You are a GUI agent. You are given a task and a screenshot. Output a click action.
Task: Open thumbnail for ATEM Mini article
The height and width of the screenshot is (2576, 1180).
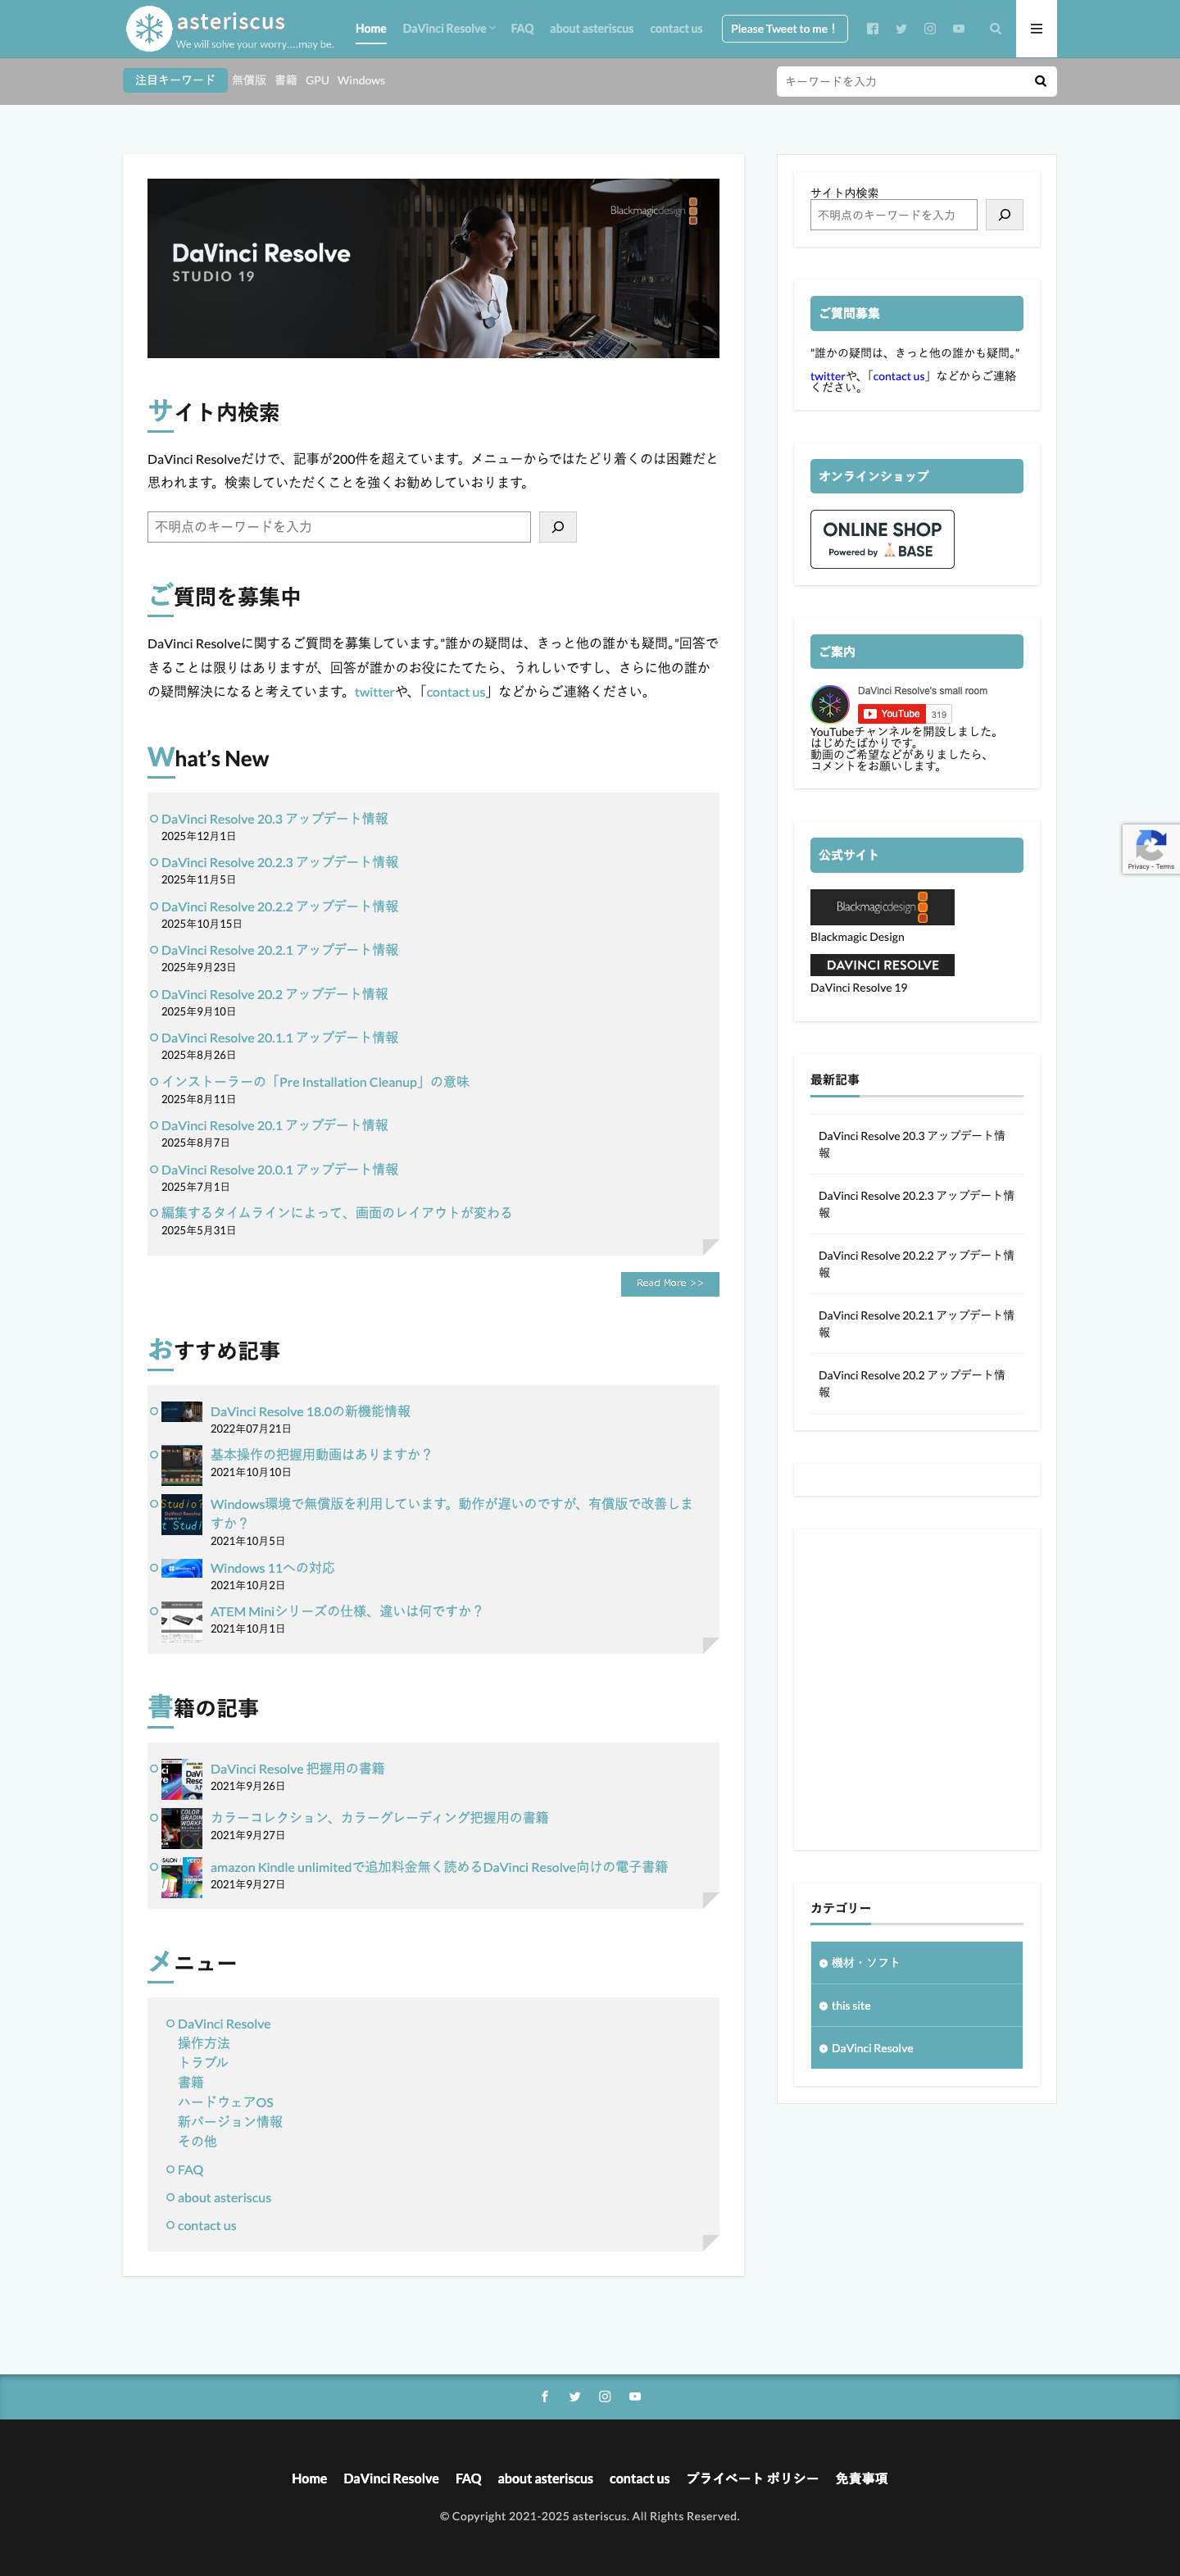pos(181,1621)
